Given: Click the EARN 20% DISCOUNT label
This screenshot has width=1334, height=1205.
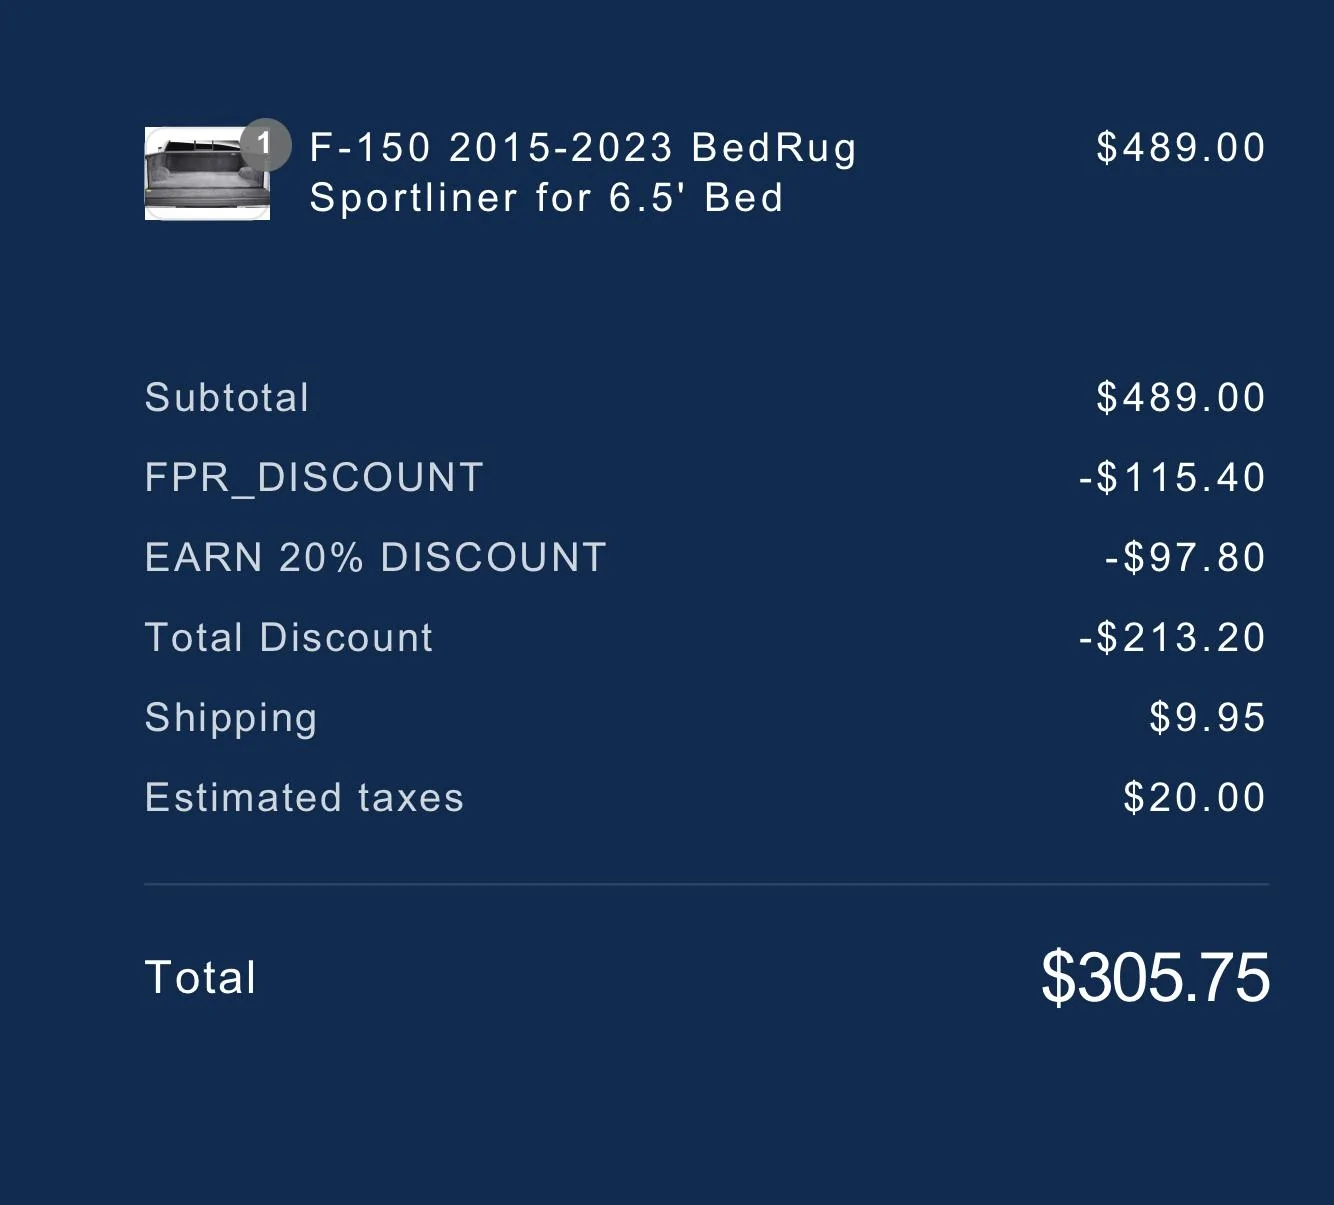Looking at the screenshot, I should (376, 558).
